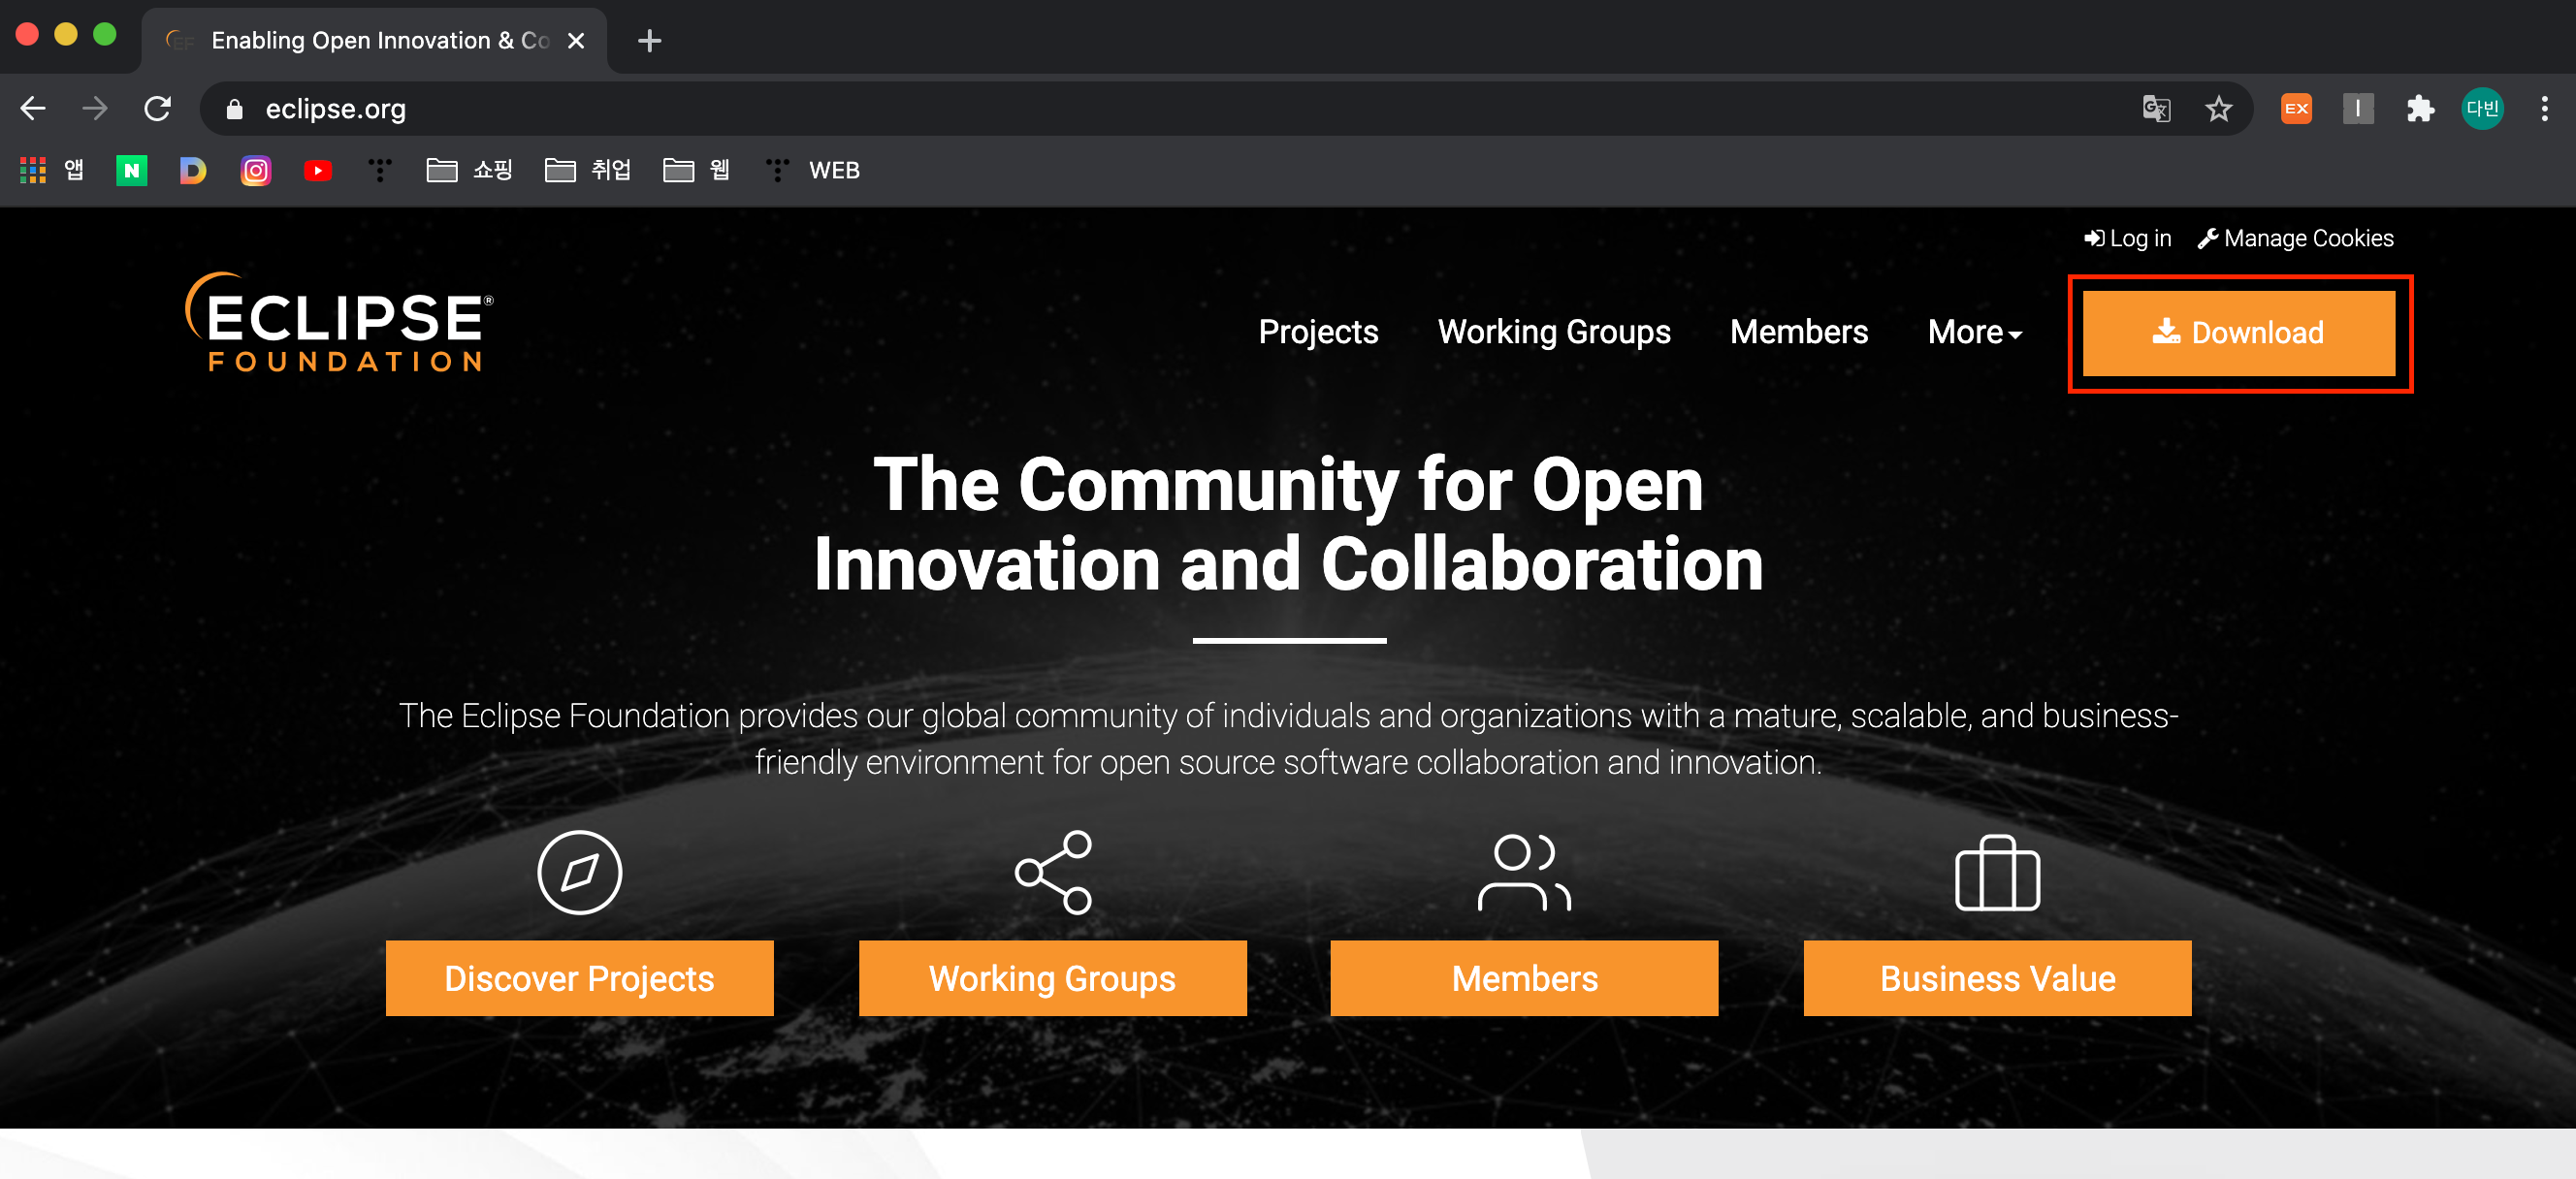The width and height of the screenshot is (2576, 1179).
Task: Expand the More navigation dropdown
Action: coord(1973,332)
